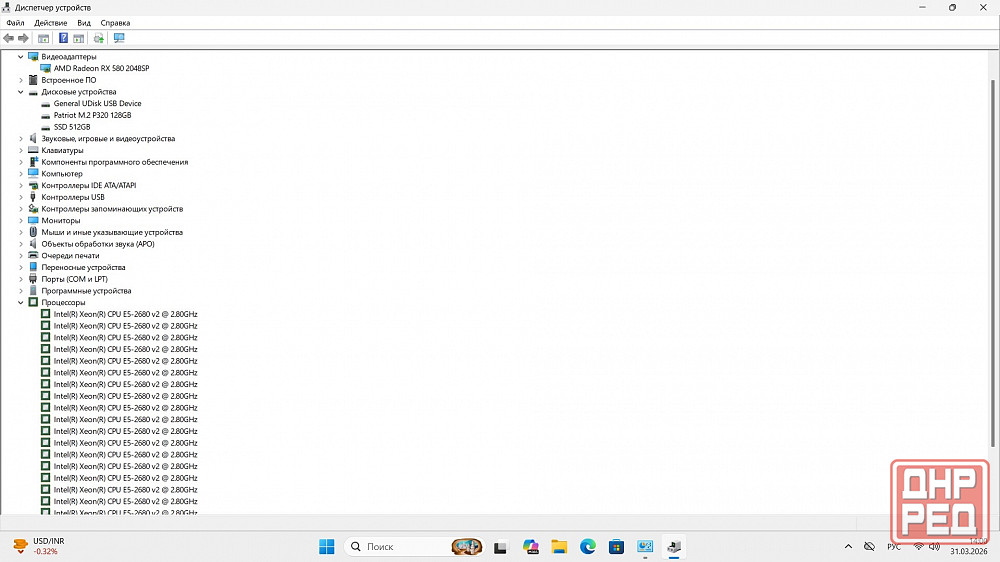Expand the Контроллеры USB category
The image size is (1000, 562).
[20, 197]
